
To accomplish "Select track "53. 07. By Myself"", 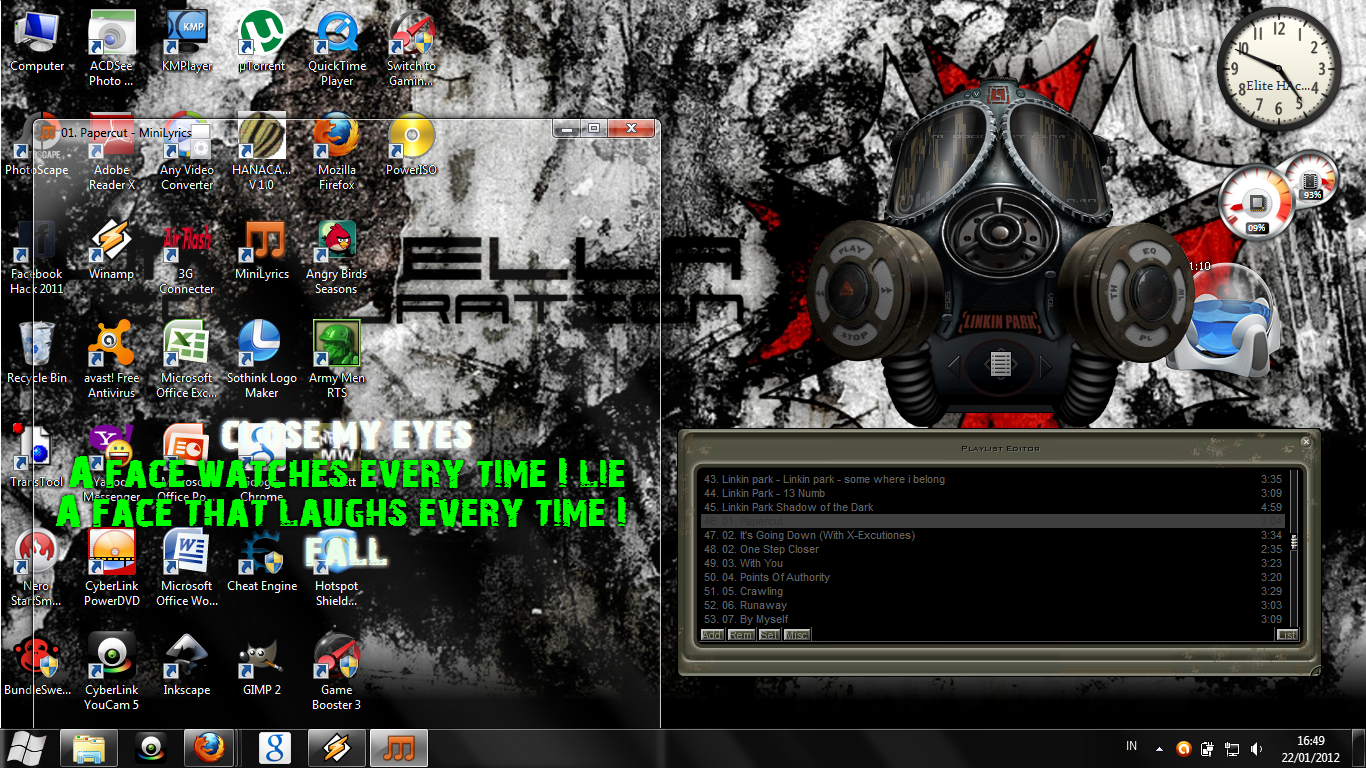I will coord(993,619).
